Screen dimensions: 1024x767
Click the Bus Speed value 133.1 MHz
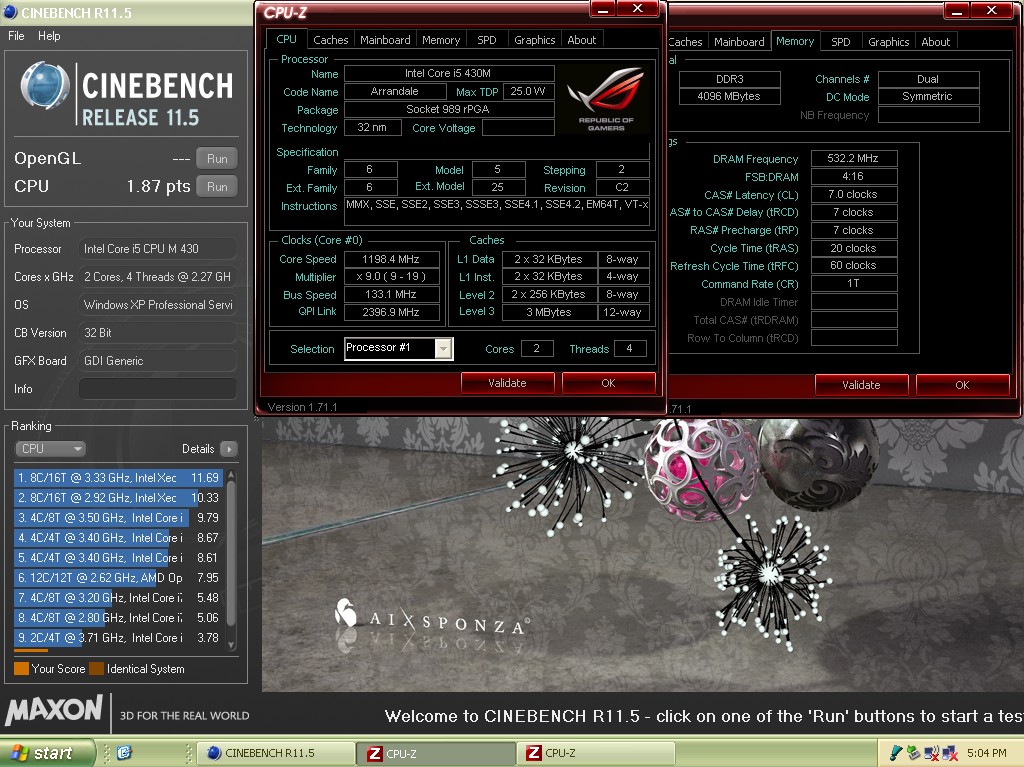(x=391, y=295)
